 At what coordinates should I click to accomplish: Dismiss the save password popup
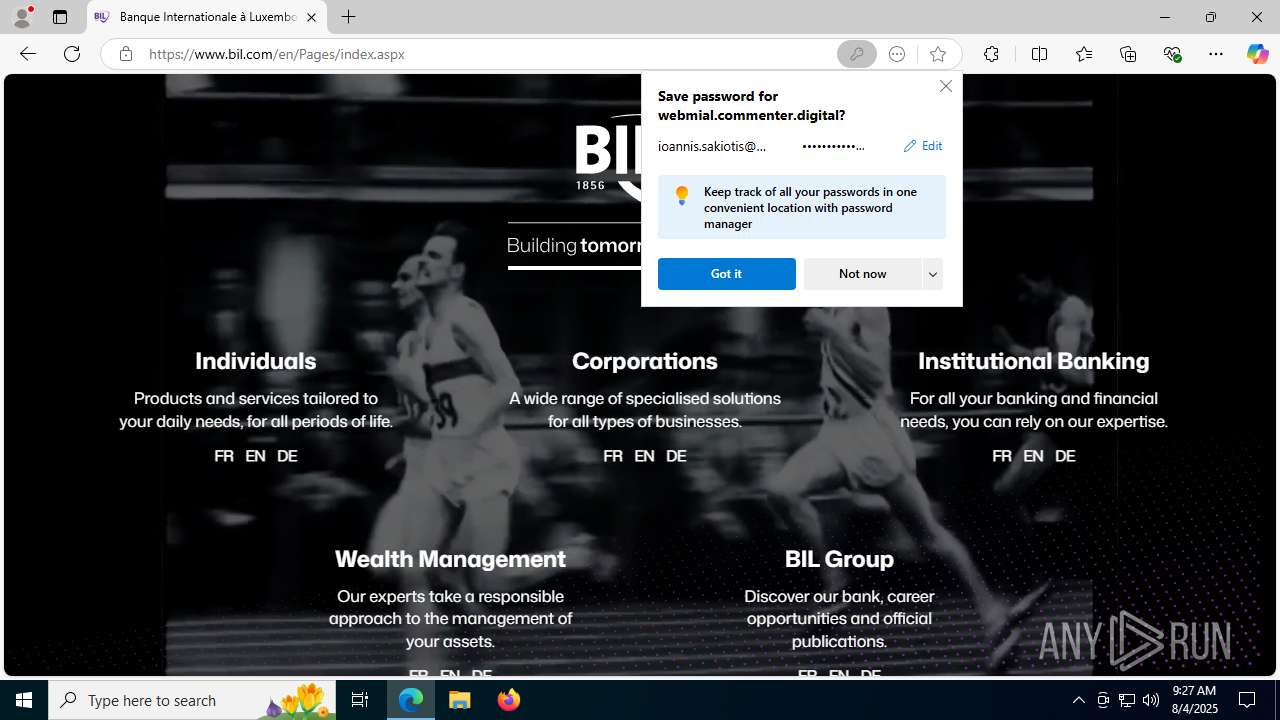pos(945,86)
